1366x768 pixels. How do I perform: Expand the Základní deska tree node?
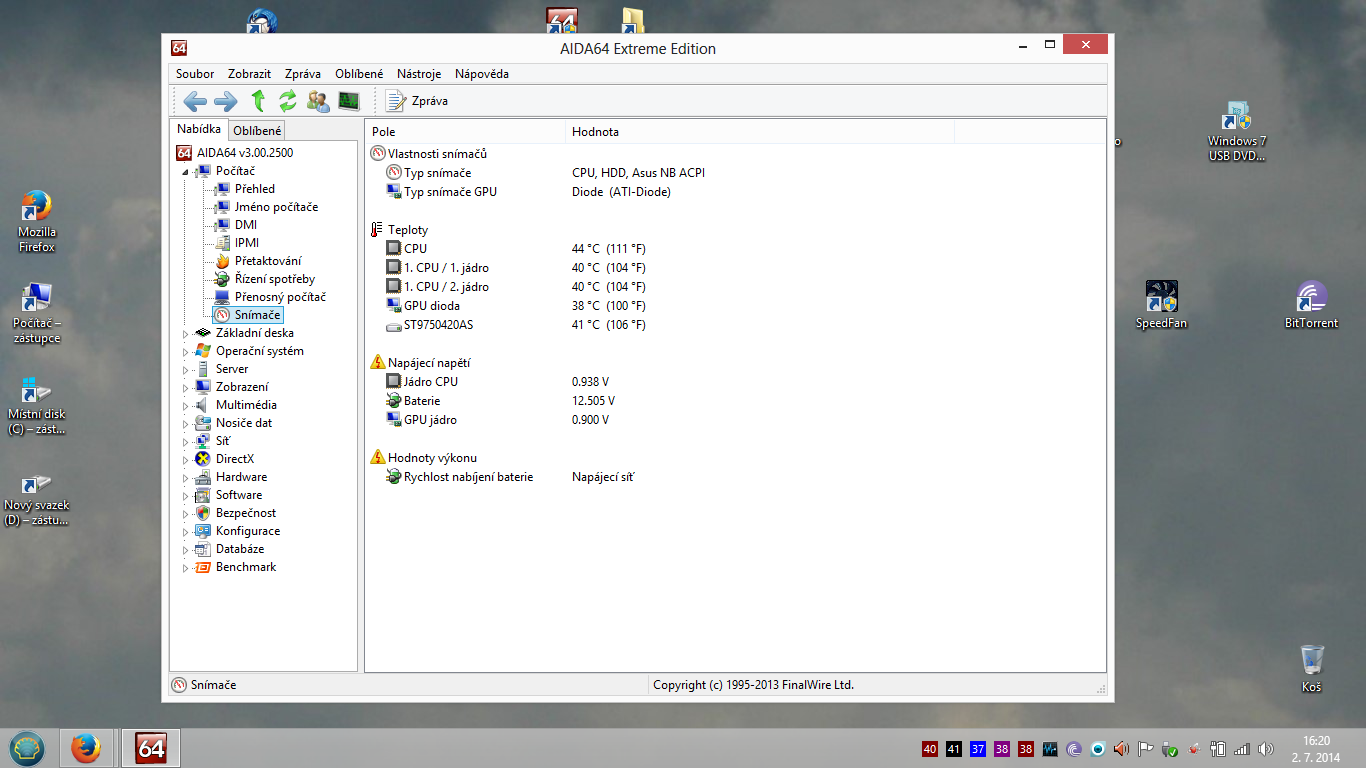(x=186, y=334)
